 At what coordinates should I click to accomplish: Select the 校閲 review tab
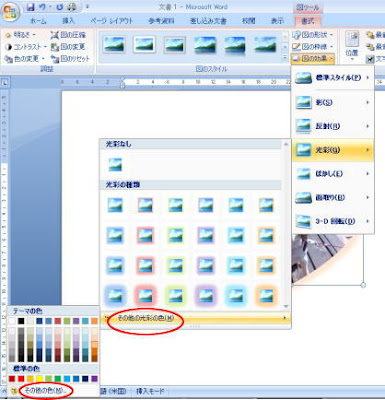tap(249, 21)
